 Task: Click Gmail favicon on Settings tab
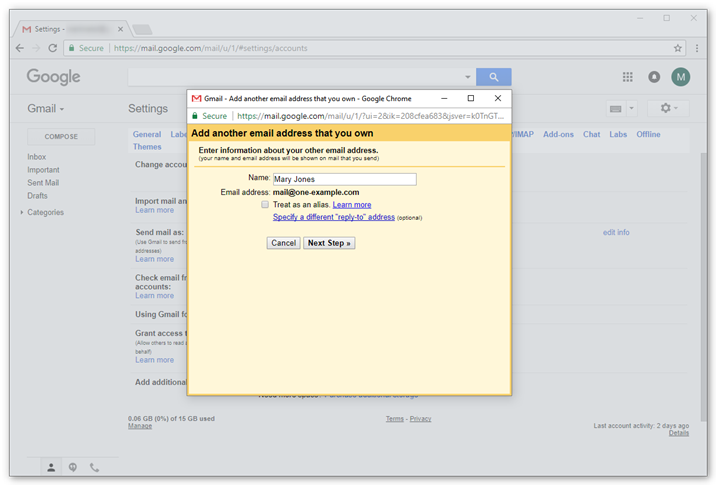tap(26, 29)
